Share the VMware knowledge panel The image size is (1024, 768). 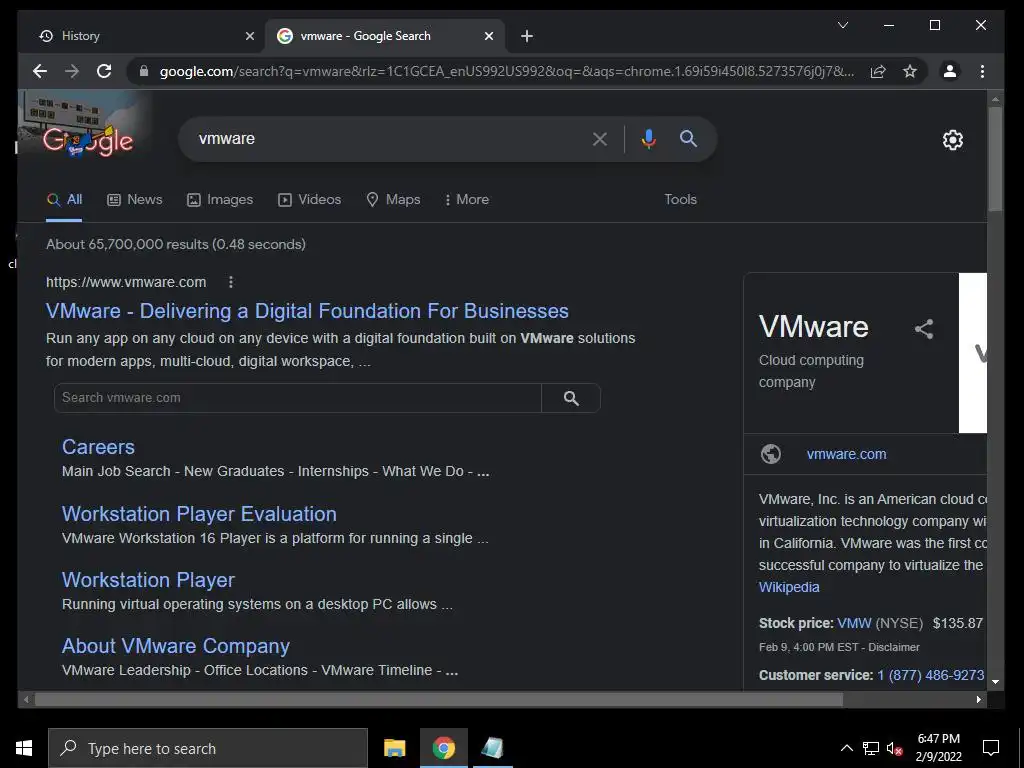pyautogui.click(x=923, y=328)
